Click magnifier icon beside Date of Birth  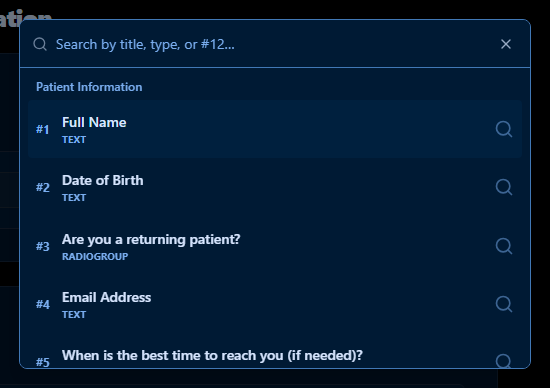click(504, 187)
